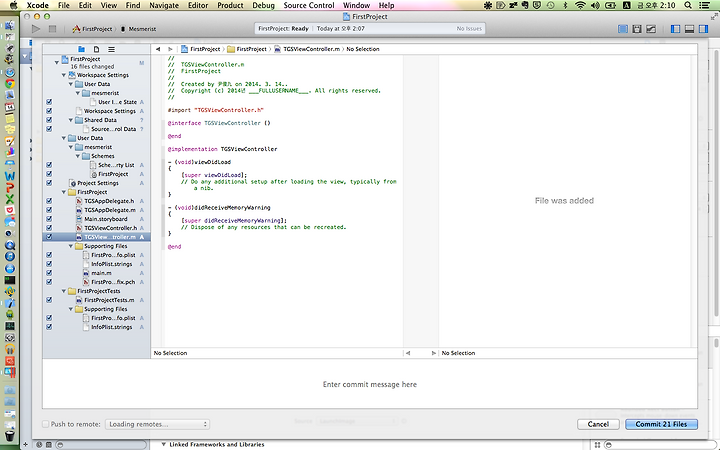The width and height of the screenshot is (720, 450).
Task: Select the Assistant editor icon in toolbar
Action: tap(637, 29)
